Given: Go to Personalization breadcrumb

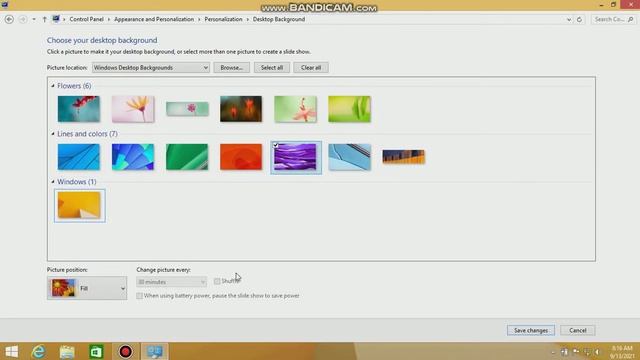Looking at the screenshot, I should pyautogui.click(x=223, y=19).
